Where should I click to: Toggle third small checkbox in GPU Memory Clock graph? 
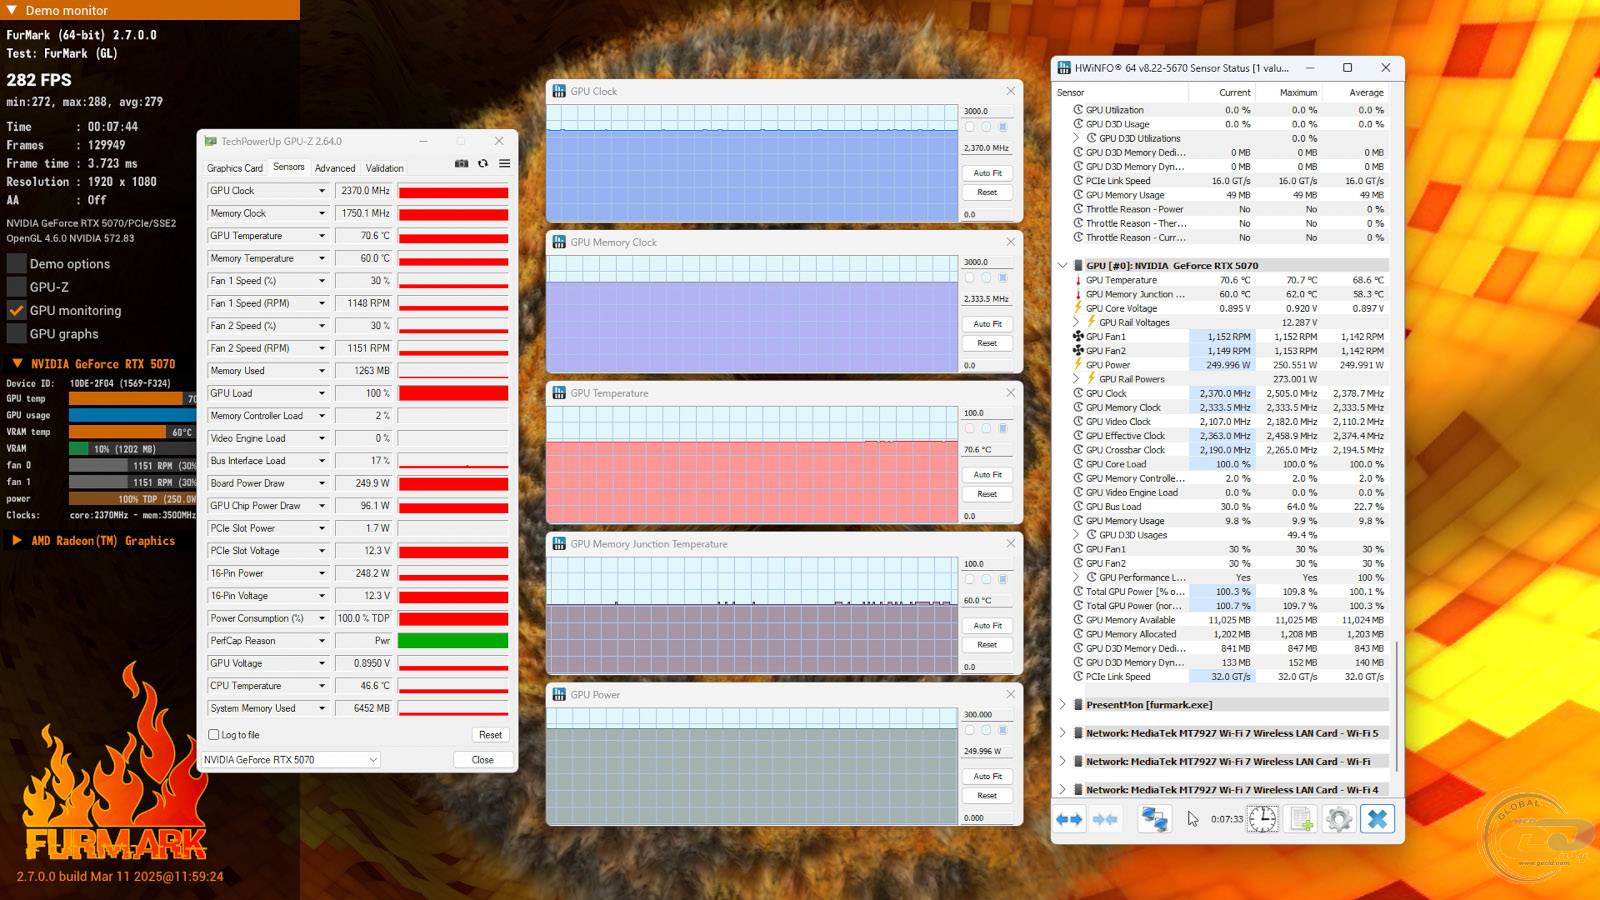pos(1003,278)
